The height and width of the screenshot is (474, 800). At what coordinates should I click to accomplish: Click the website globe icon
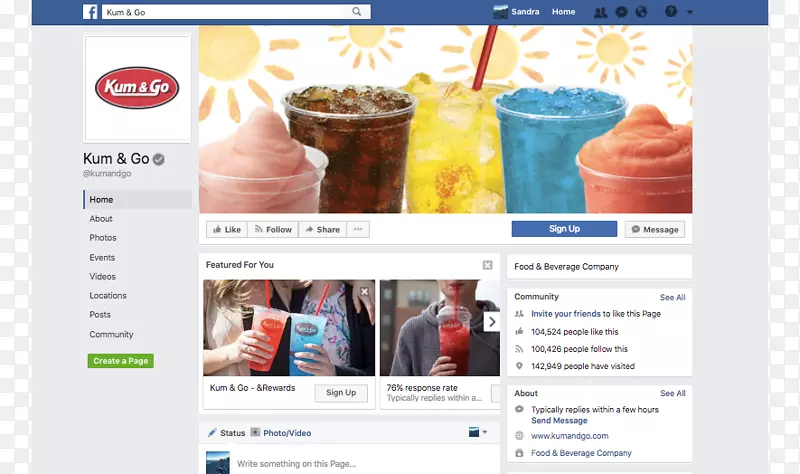(x=519, y=436)
